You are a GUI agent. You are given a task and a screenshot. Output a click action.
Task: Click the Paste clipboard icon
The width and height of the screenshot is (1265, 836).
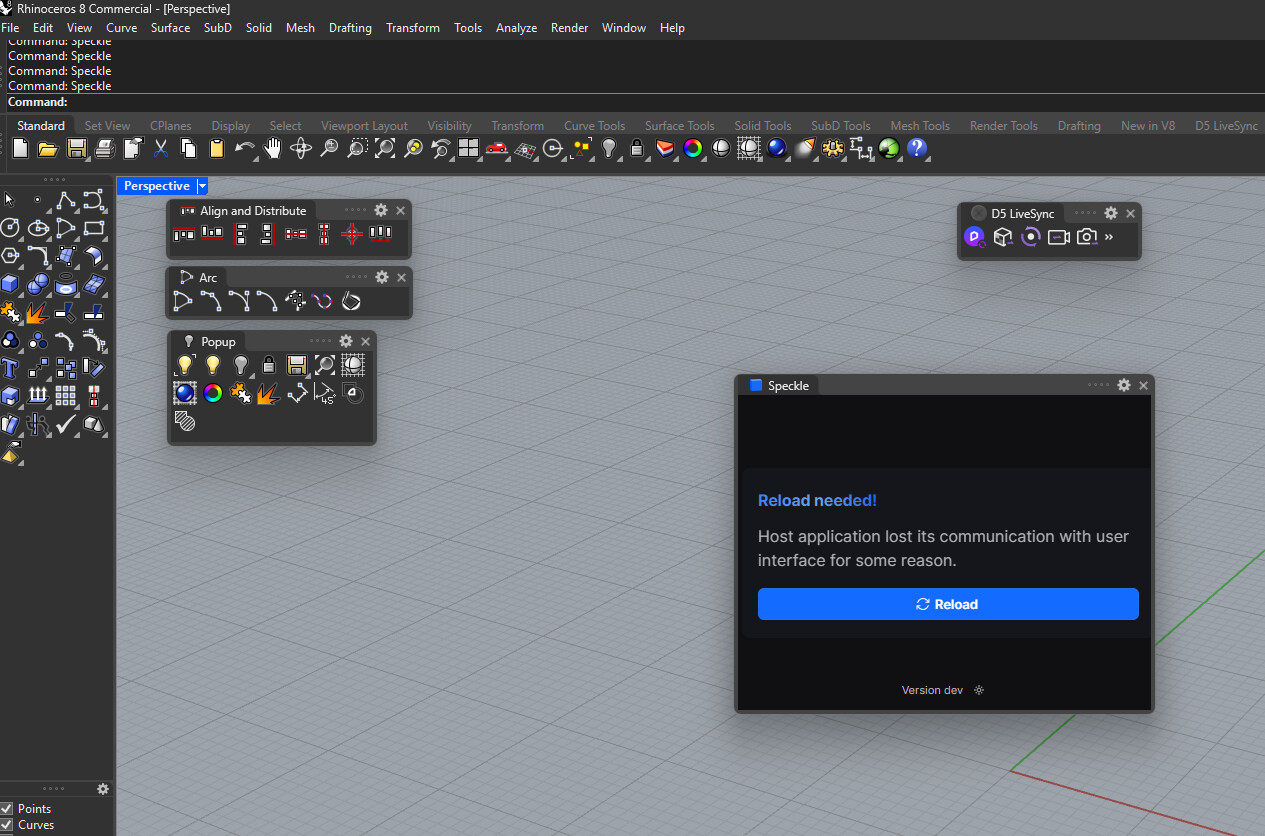click(216, 149)
